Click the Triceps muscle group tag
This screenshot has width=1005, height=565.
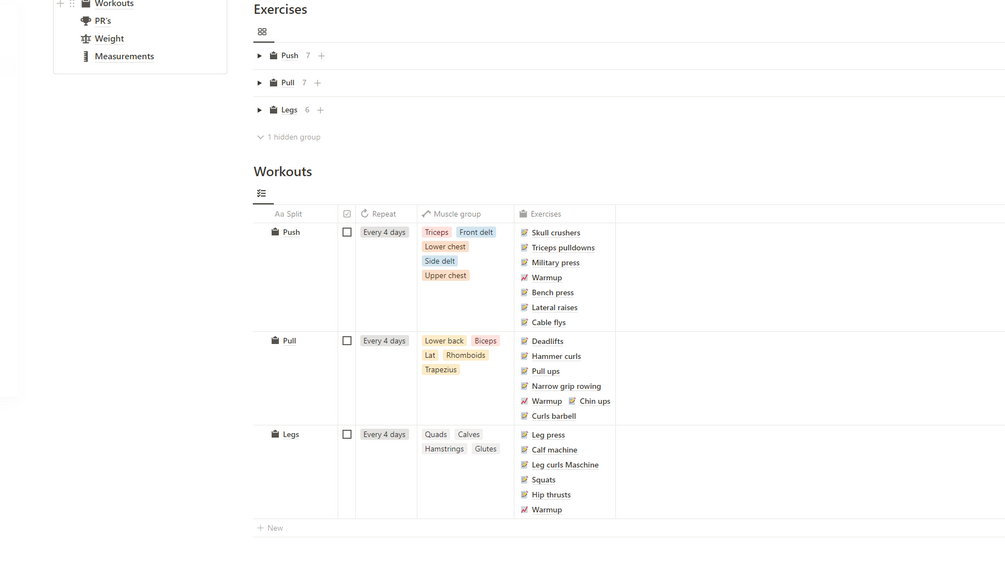437,233
